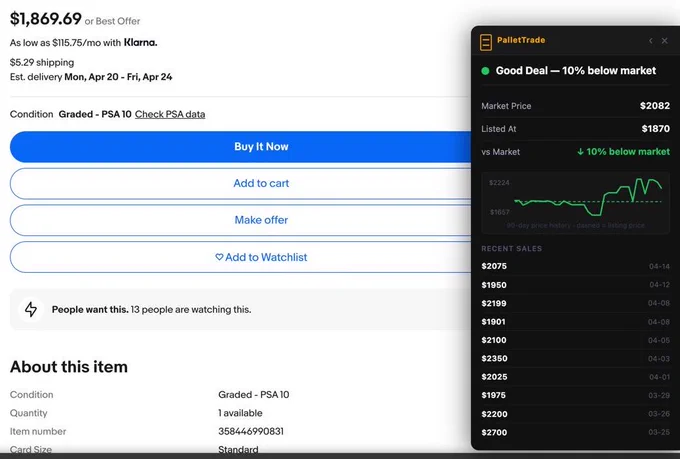Click the green 10% below market indicator
Image resolution: width=680 pixels, height=459 pixels.
[623, 152]
